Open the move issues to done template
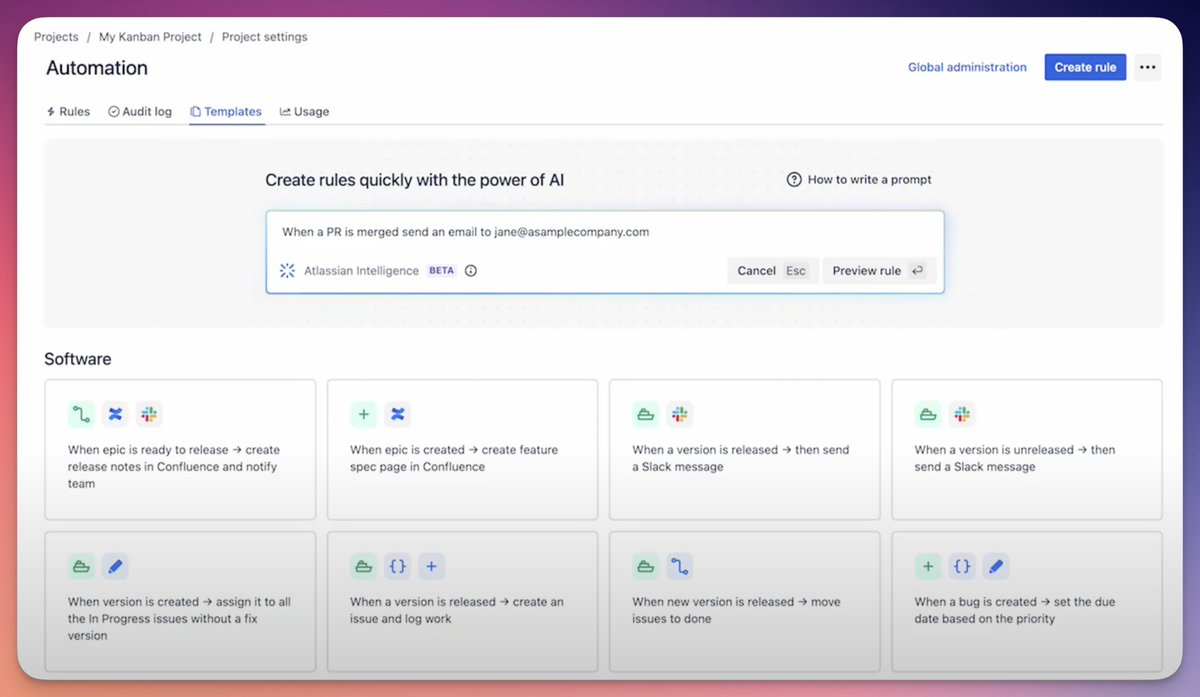1200x697 pixels. 745,602
